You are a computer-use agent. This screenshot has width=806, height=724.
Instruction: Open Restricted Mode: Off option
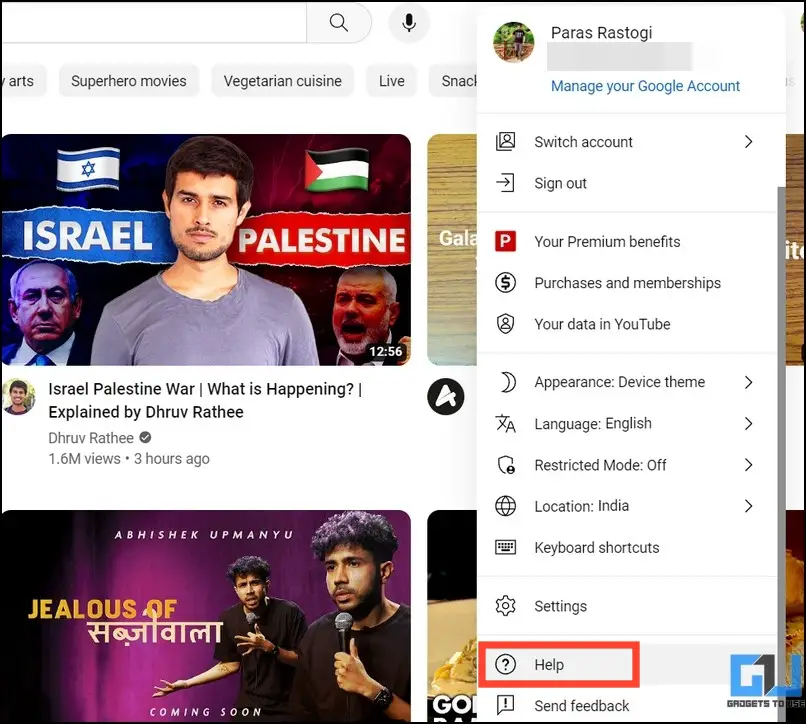(627, 465)
